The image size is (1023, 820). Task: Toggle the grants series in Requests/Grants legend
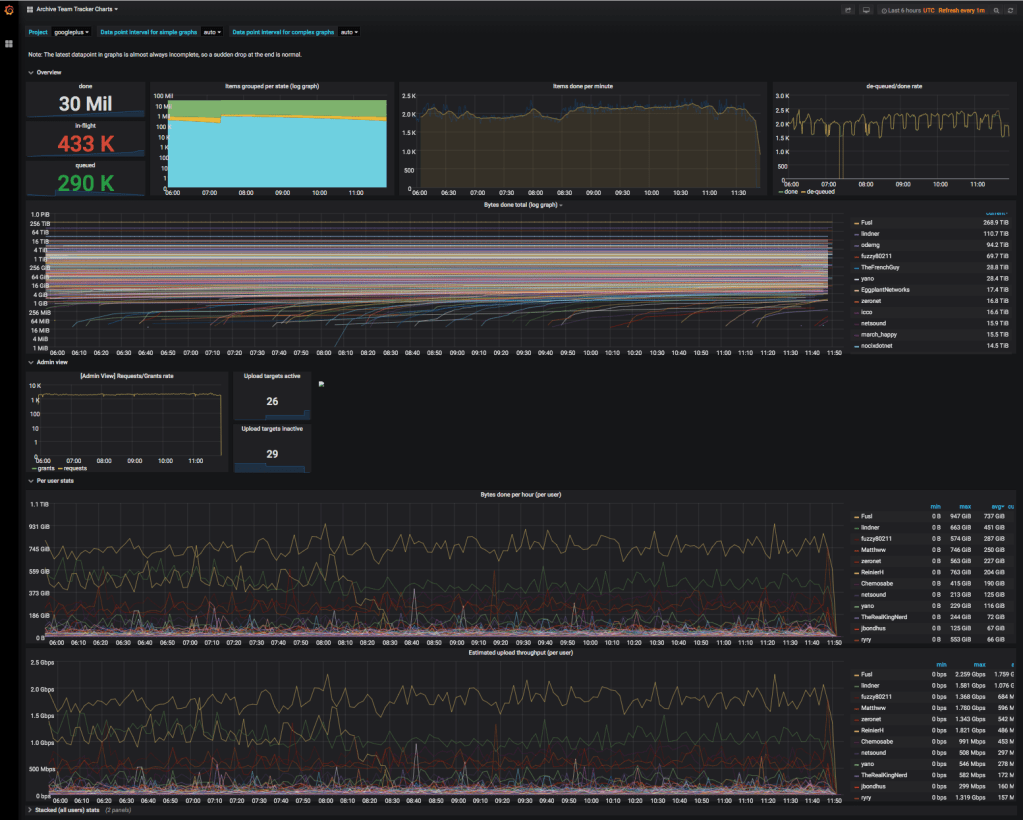coord(45,467)
